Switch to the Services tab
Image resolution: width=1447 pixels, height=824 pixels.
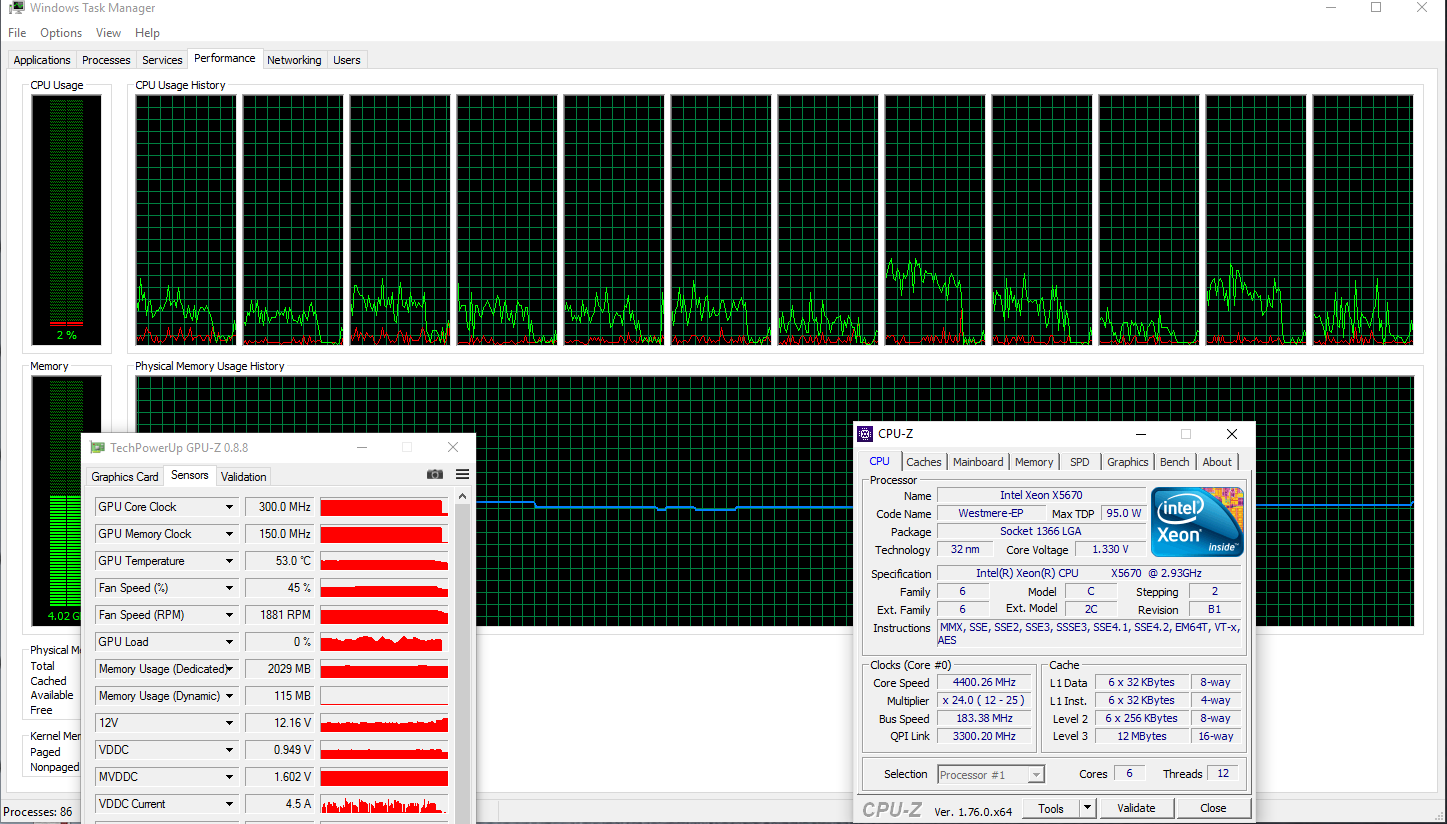coord(162,60)
